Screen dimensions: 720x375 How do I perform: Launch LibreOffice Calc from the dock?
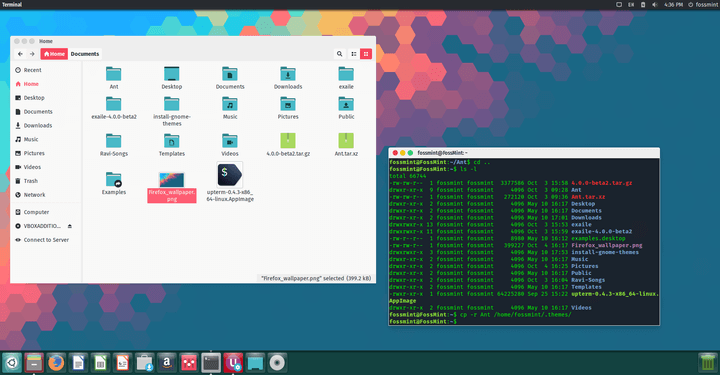pyautogui.click(x=100, y=363)
